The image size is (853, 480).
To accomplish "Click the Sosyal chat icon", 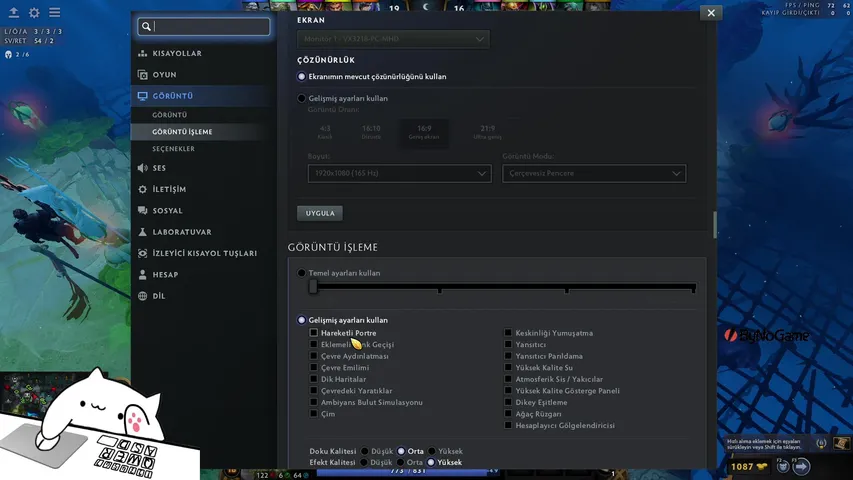I will tap(143, 211).
